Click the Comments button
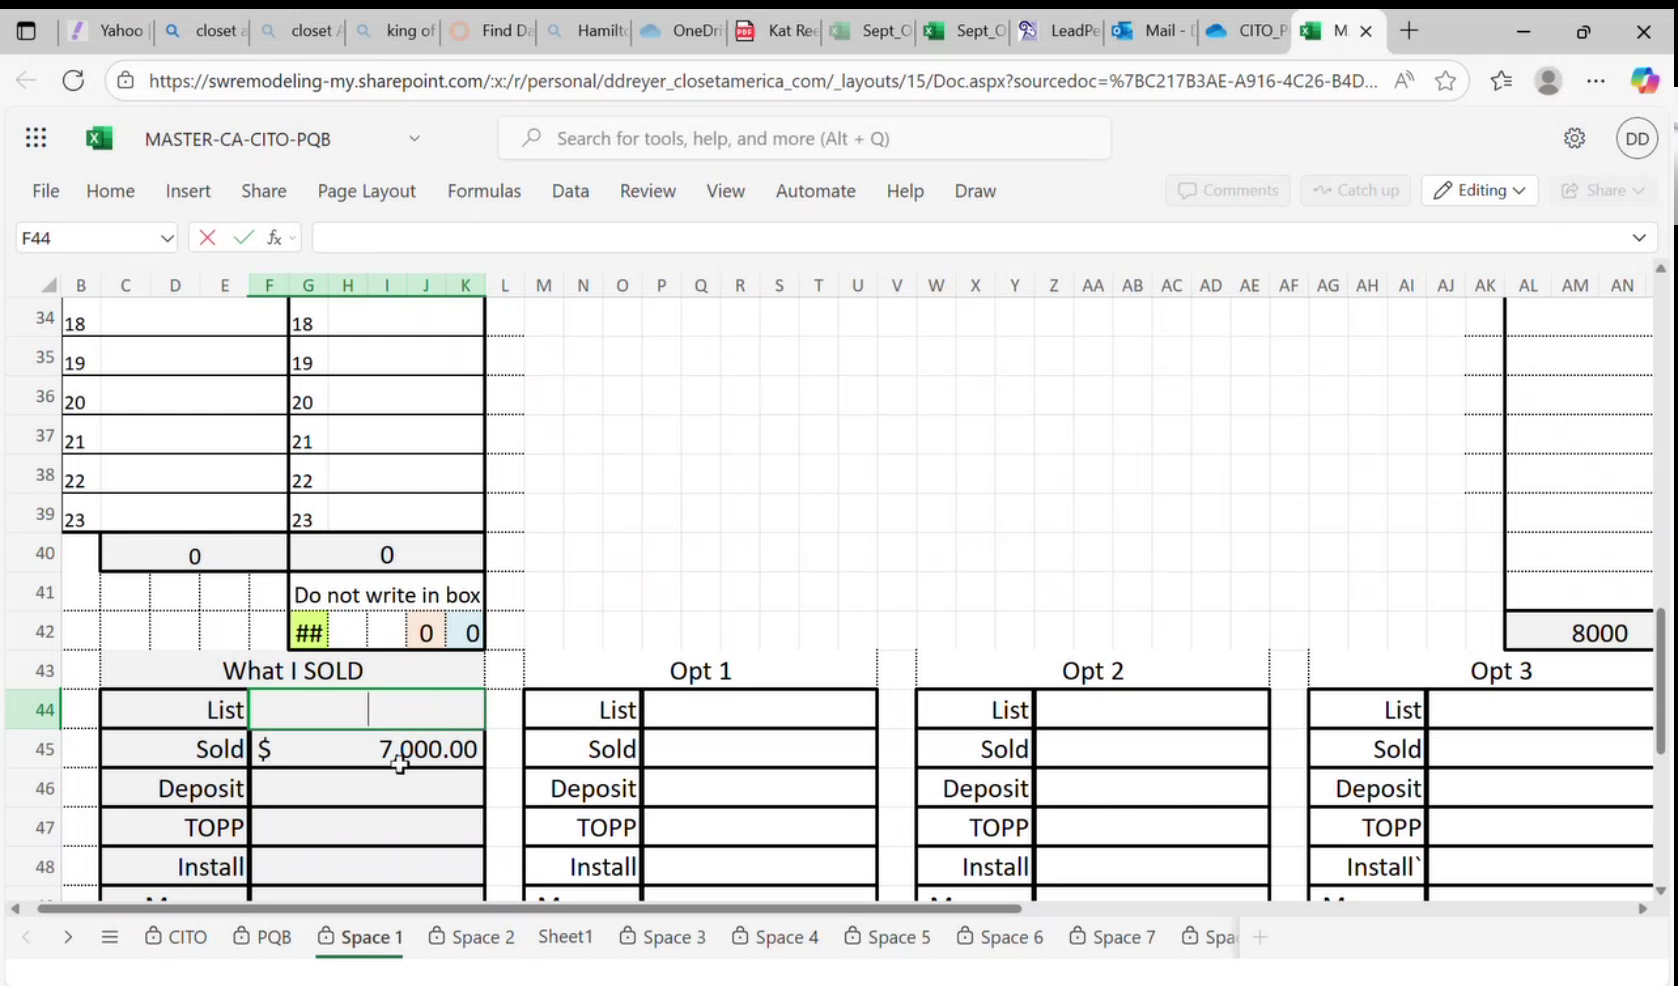Screen dimensions: 1678x986 tap(1228, 190)
